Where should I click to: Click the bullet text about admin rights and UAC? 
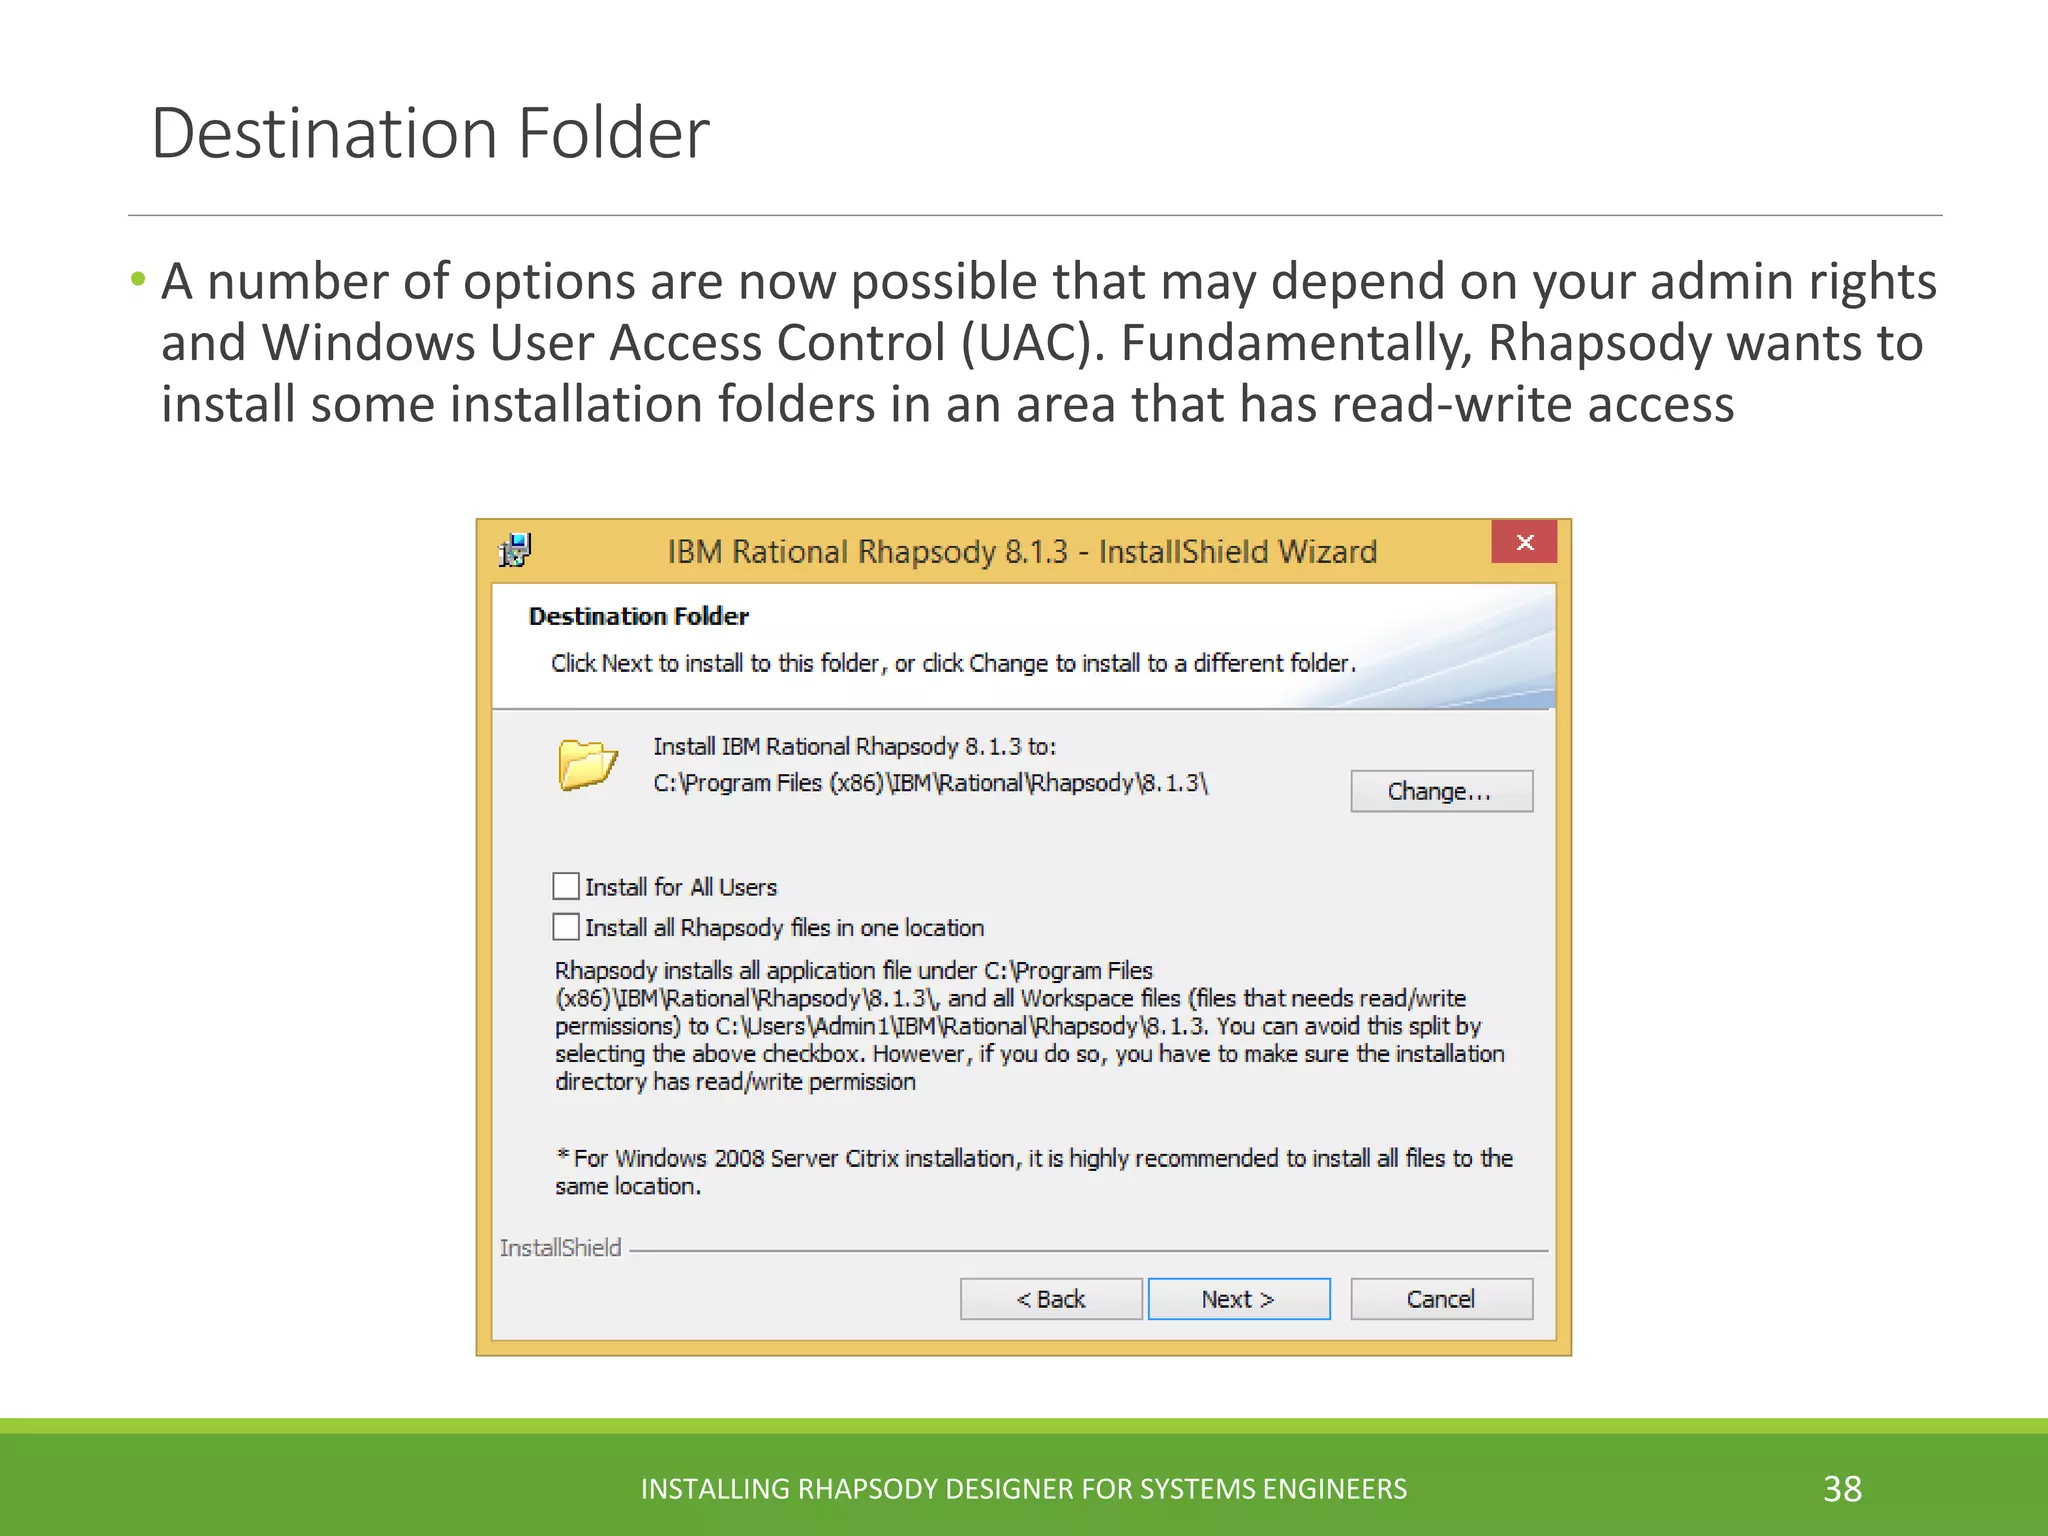click(x=1049, y=342)
